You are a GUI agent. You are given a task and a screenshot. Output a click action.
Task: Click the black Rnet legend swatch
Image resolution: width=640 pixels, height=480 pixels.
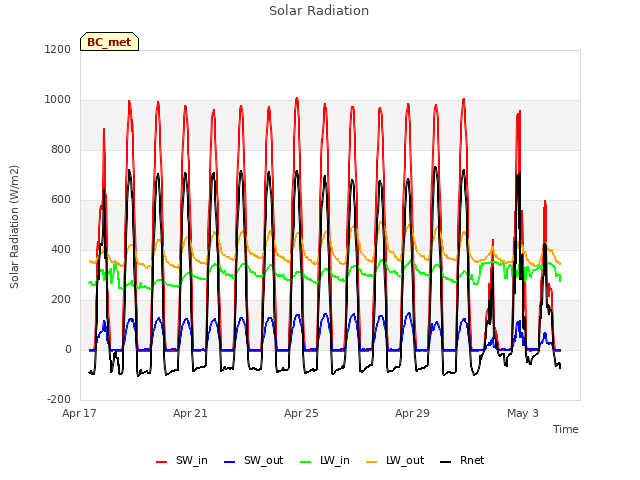click(x=446, y=462)
